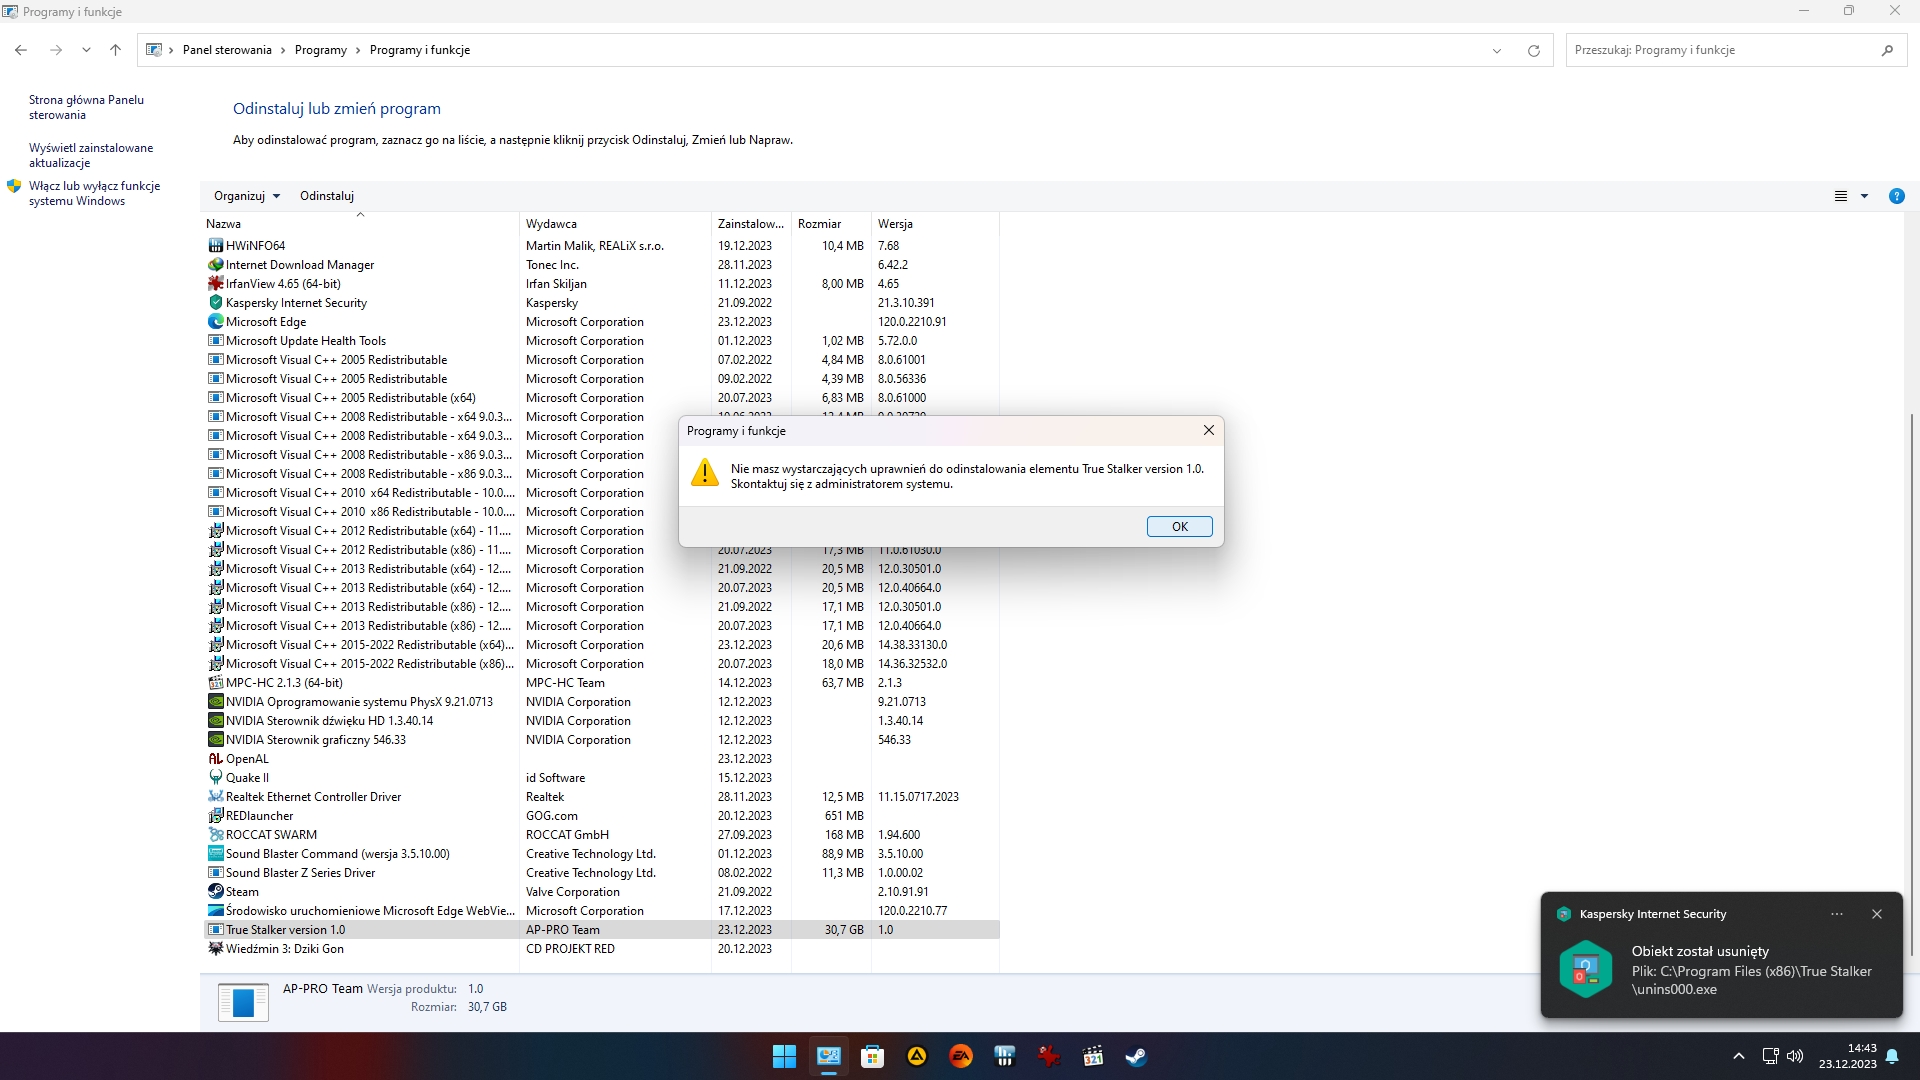1920x1080 pixels.
Task: Go back with the back arrow
Action: click(x=21, y=50)
